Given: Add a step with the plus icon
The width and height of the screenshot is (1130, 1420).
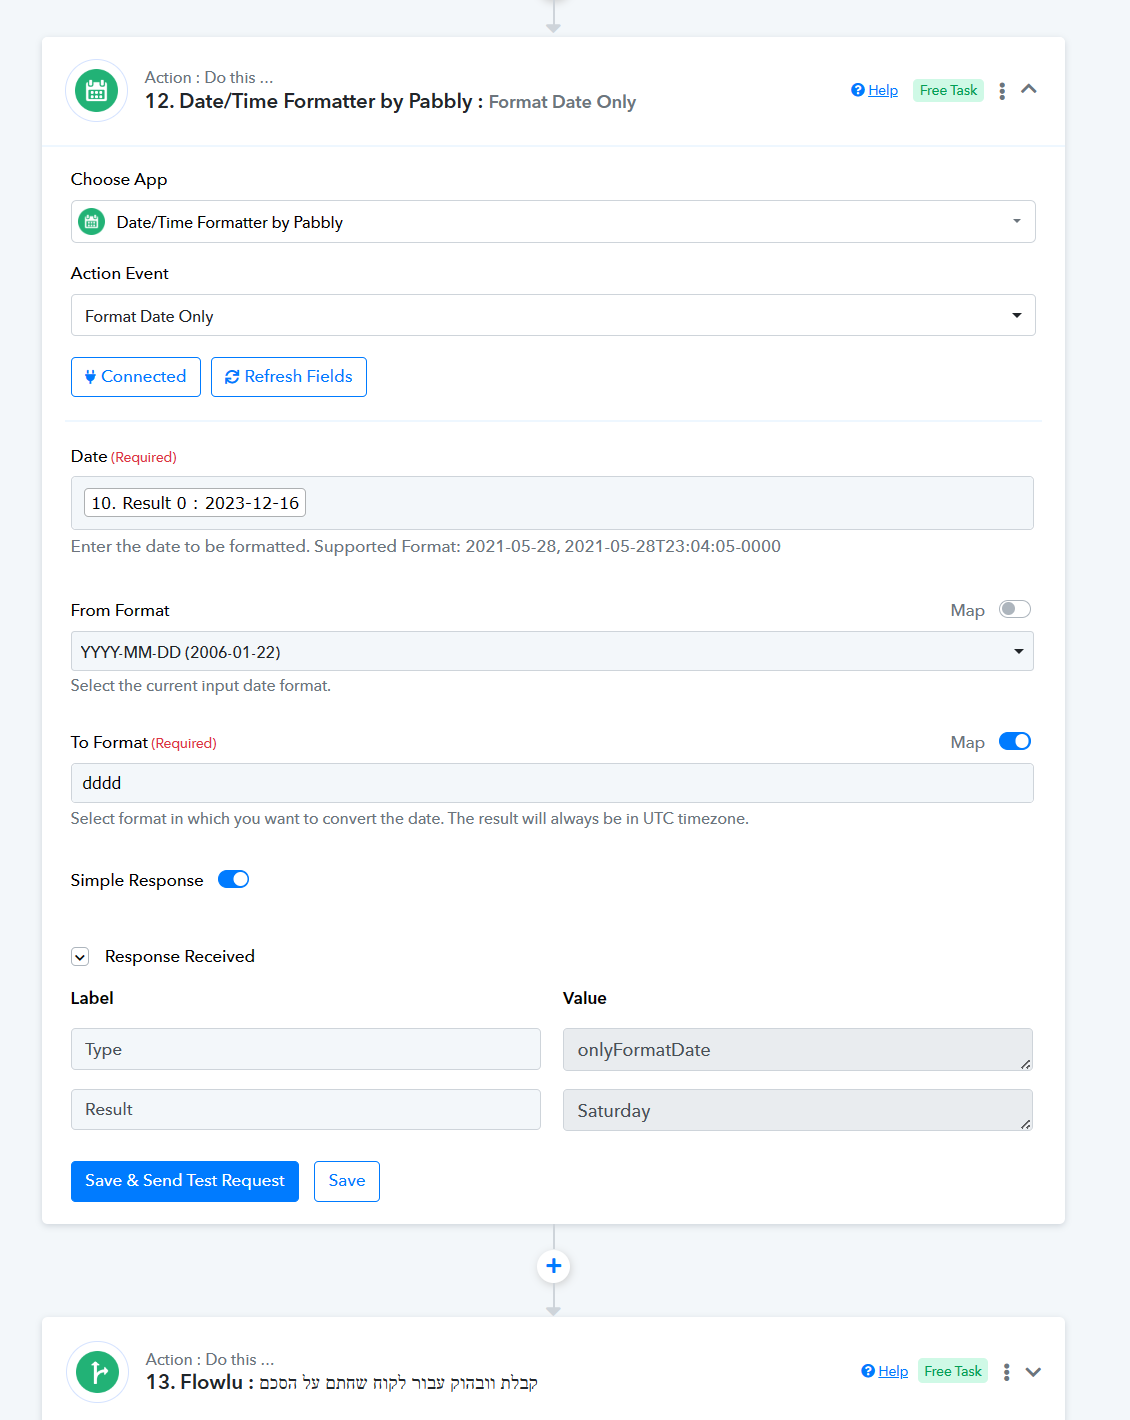Looking at the screenshot, I should pos(554,1266).
